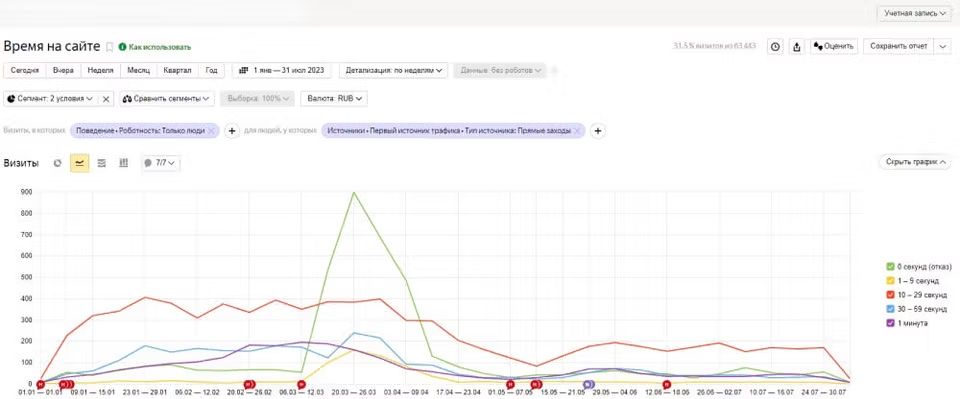This screenshot has width=960, height=399.
Task: Select the Неделя period tab
Action: pos(100,70)
